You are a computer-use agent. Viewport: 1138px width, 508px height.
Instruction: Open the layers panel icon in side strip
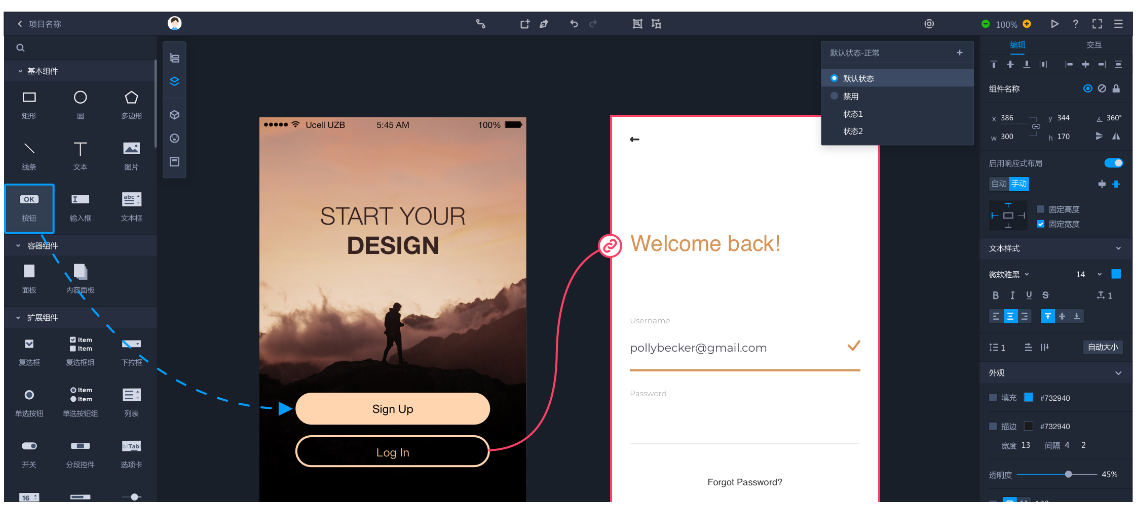click(174, 81)
